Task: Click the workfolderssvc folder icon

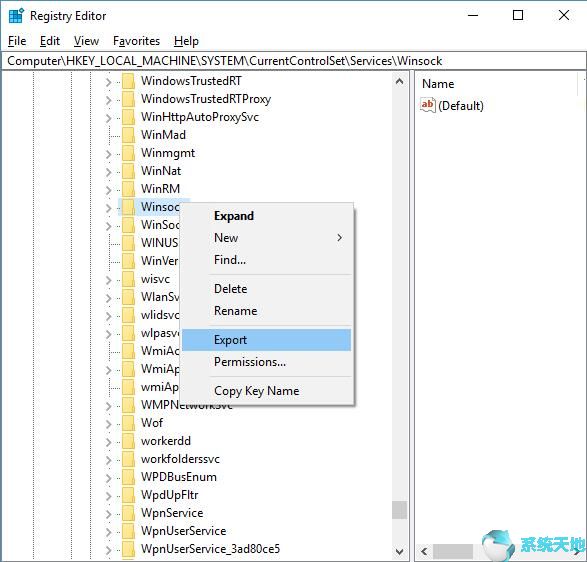Action: [x=128, y=459]
